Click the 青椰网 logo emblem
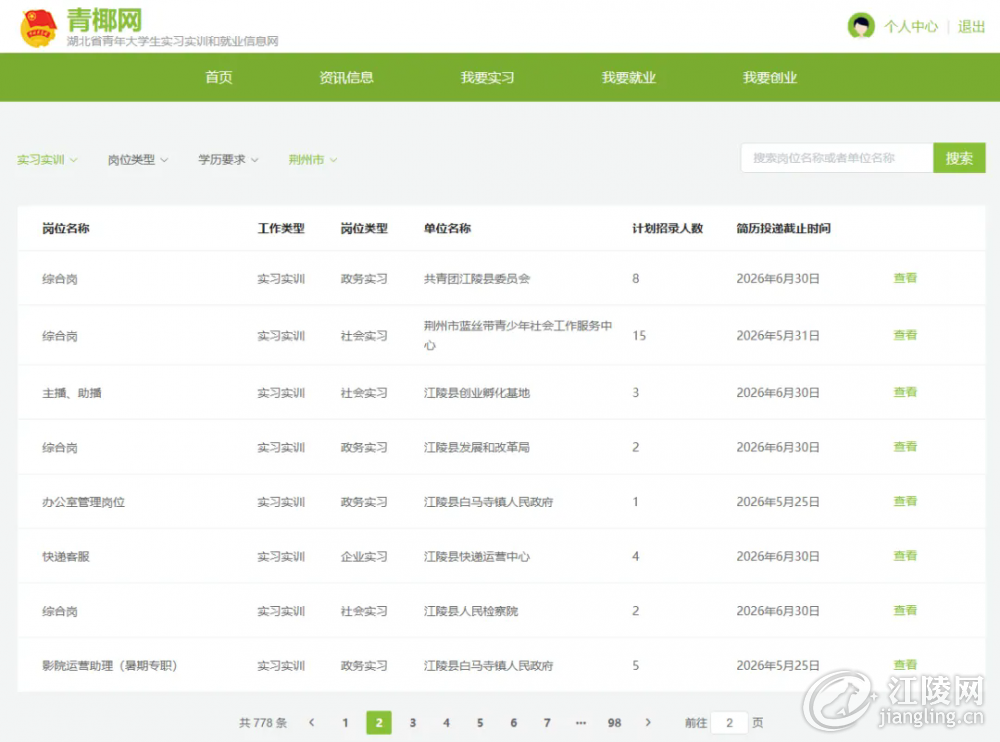Viewport: 1000px width, 742px height. [38, 28]
